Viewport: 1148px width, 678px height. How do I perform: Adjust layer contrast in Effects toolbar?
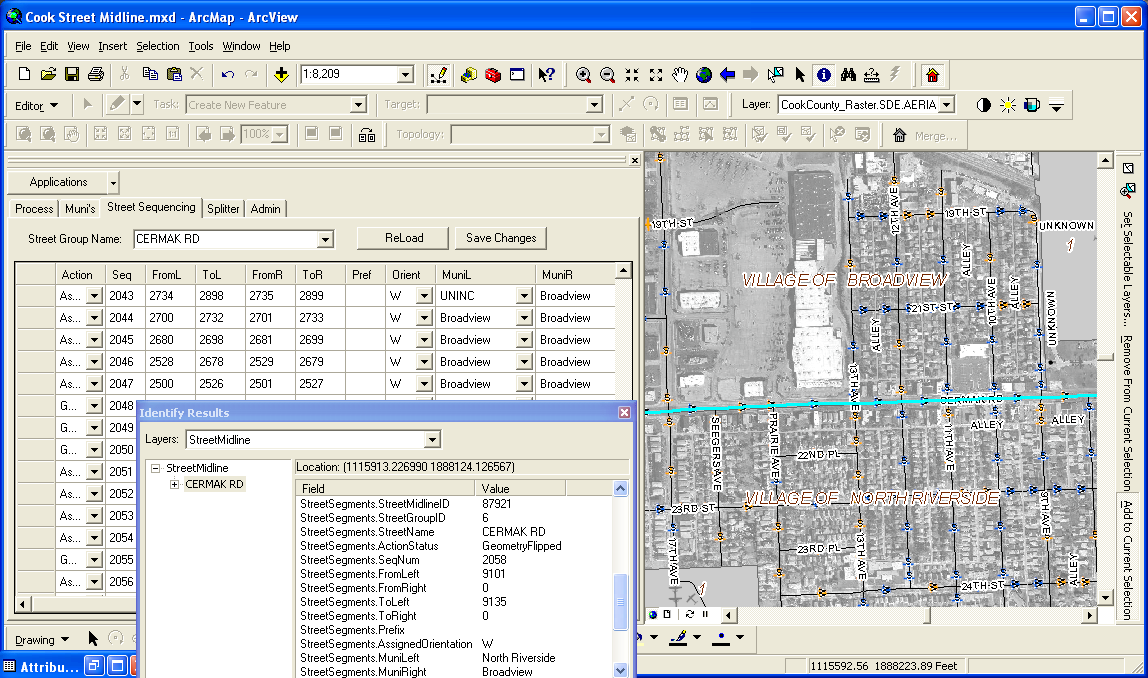click(x=983, y=104)
